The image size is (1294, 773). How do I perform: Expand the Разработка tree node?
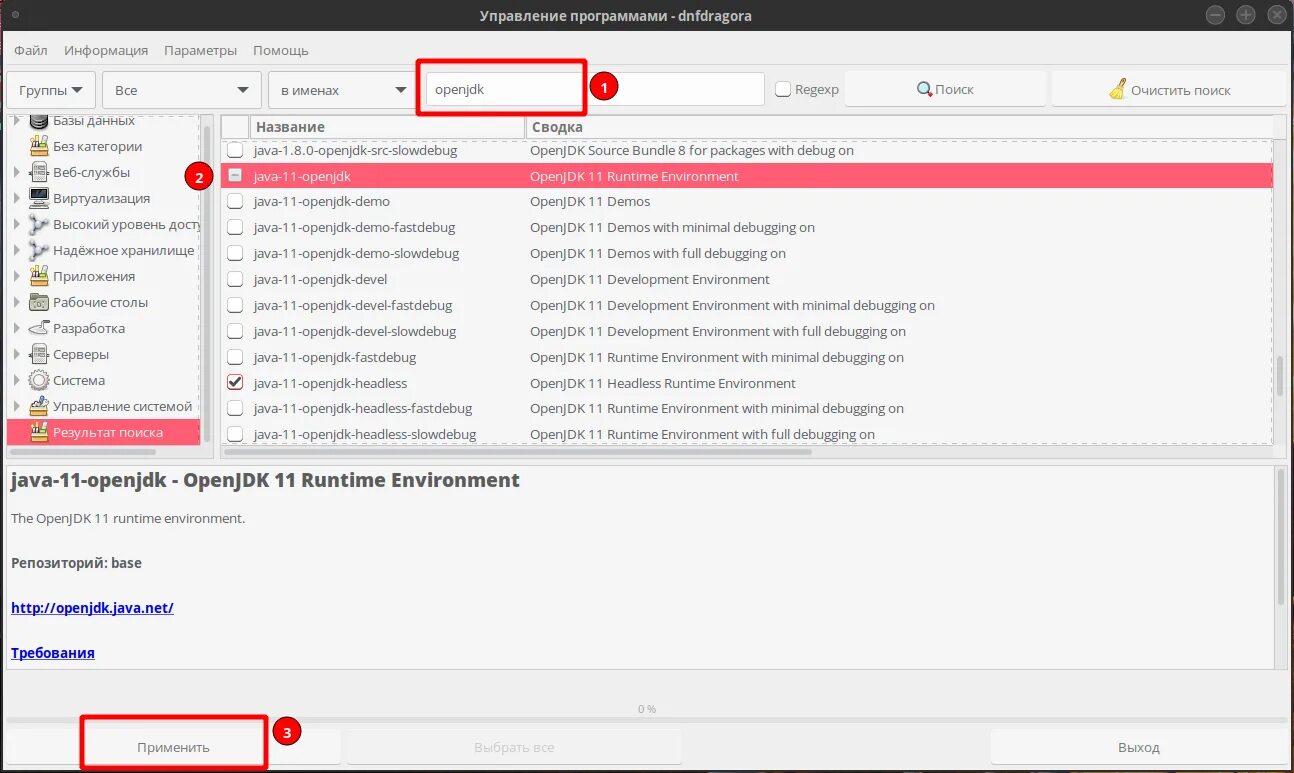pos(17,328)
